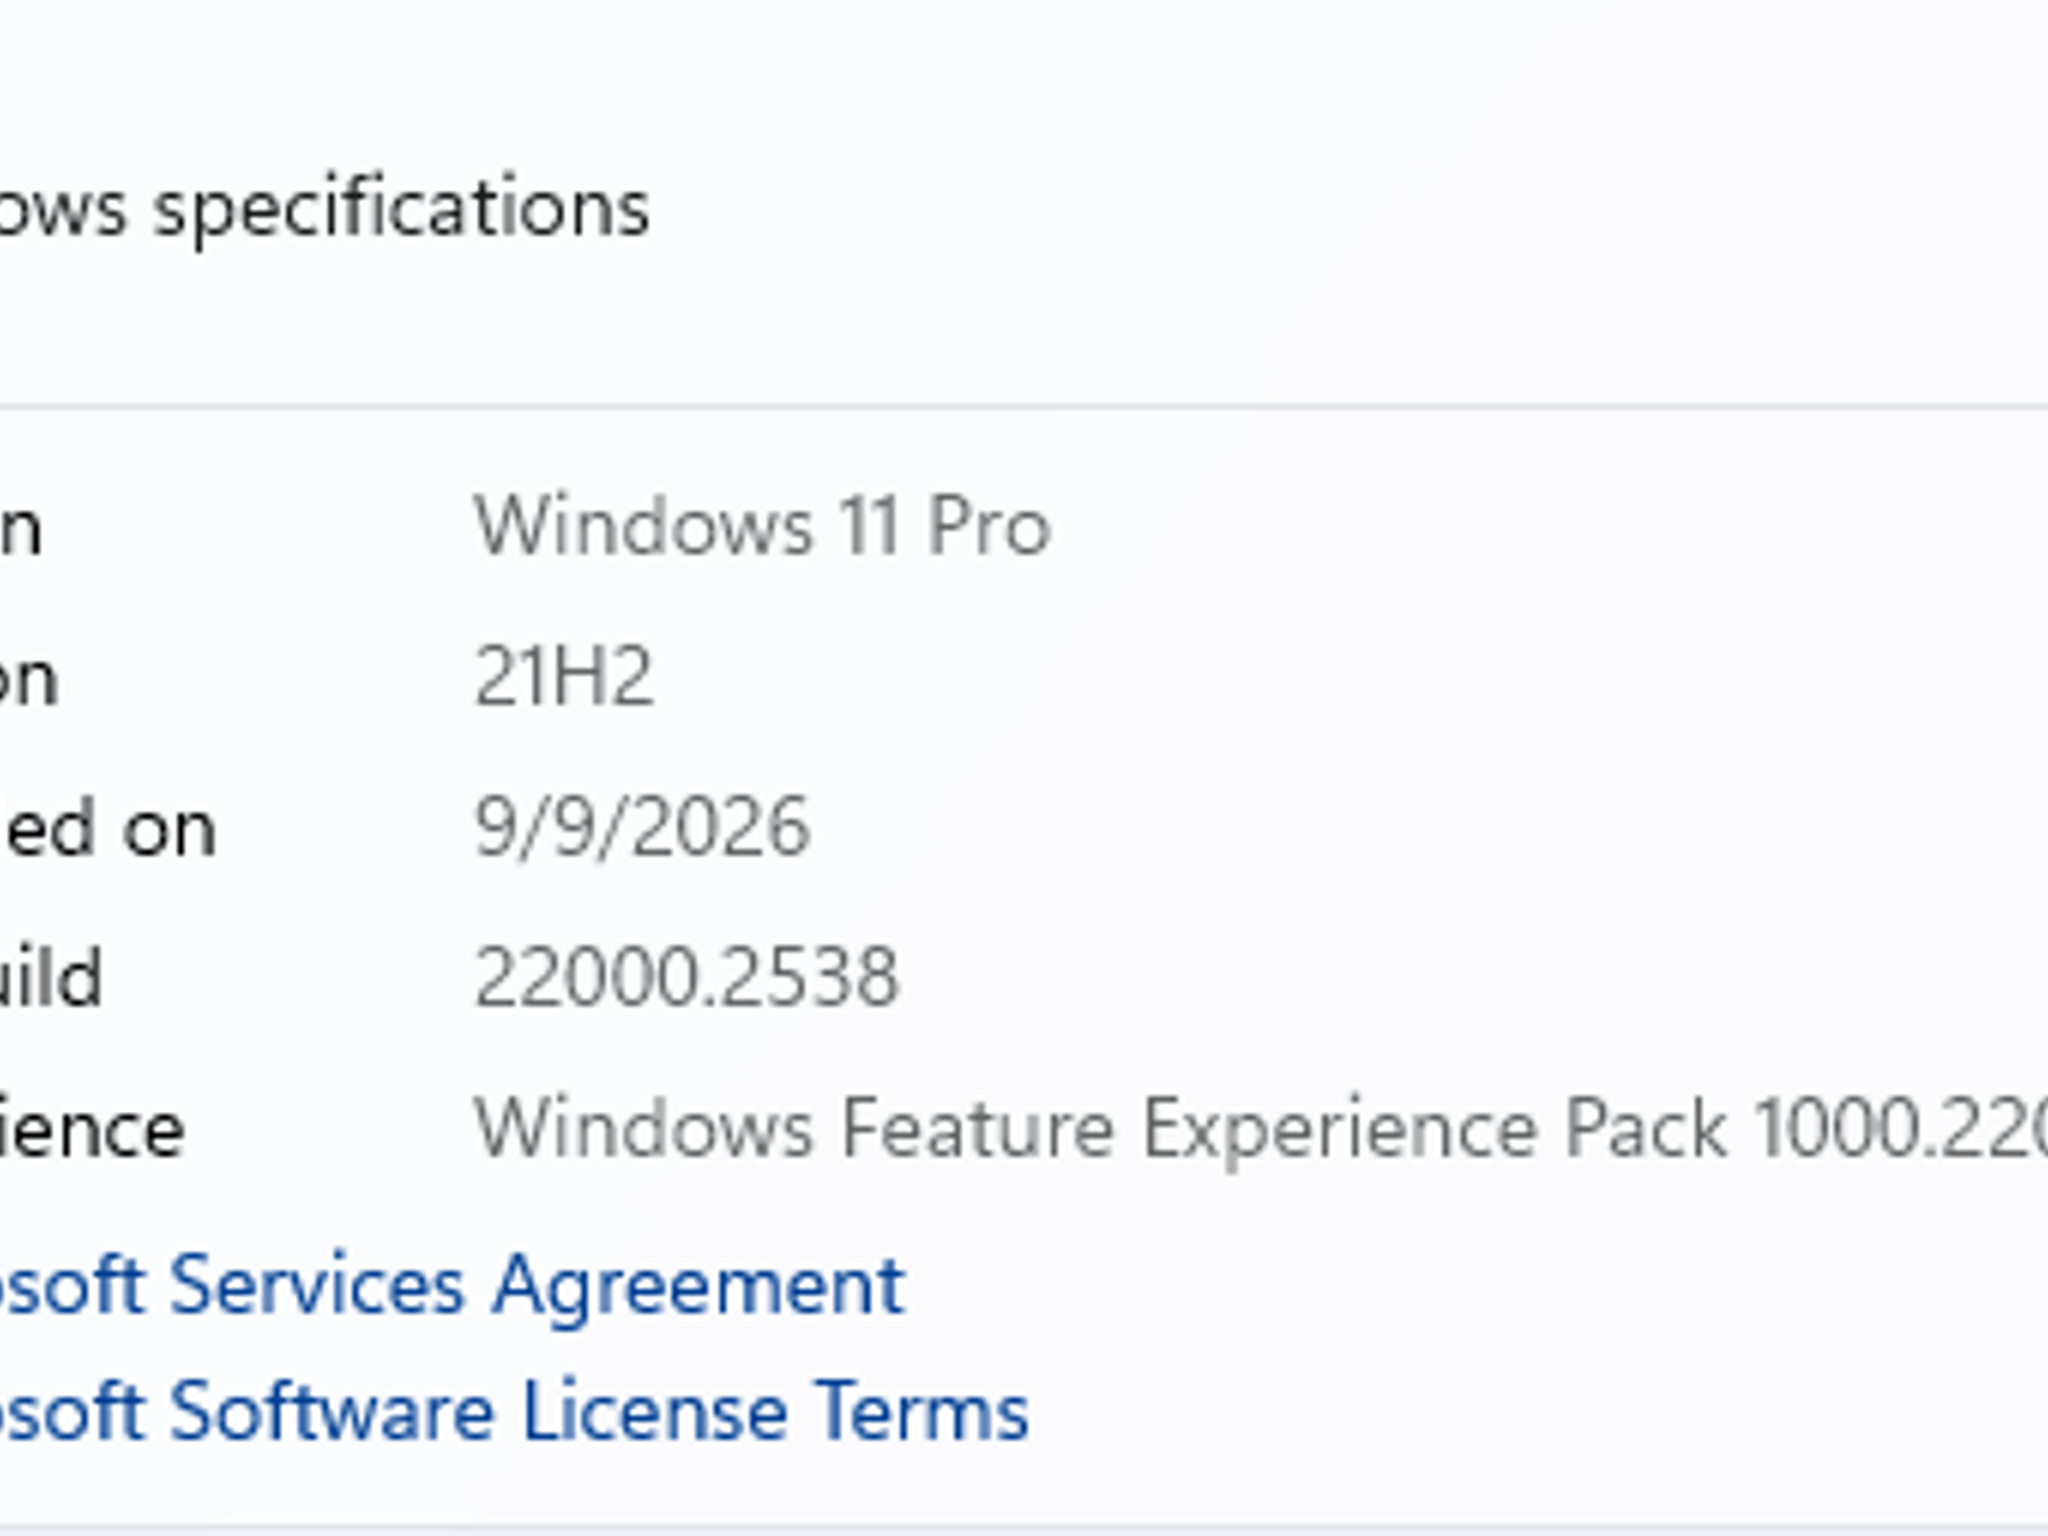Click the 21H2 version value
The image size is (2048, 1536).
(564, 676)
